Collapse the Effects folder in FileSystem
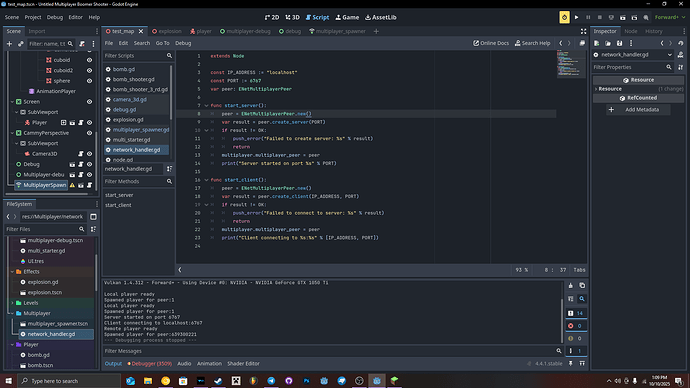Viewport: 690px width, 388px height. point(12,272)
